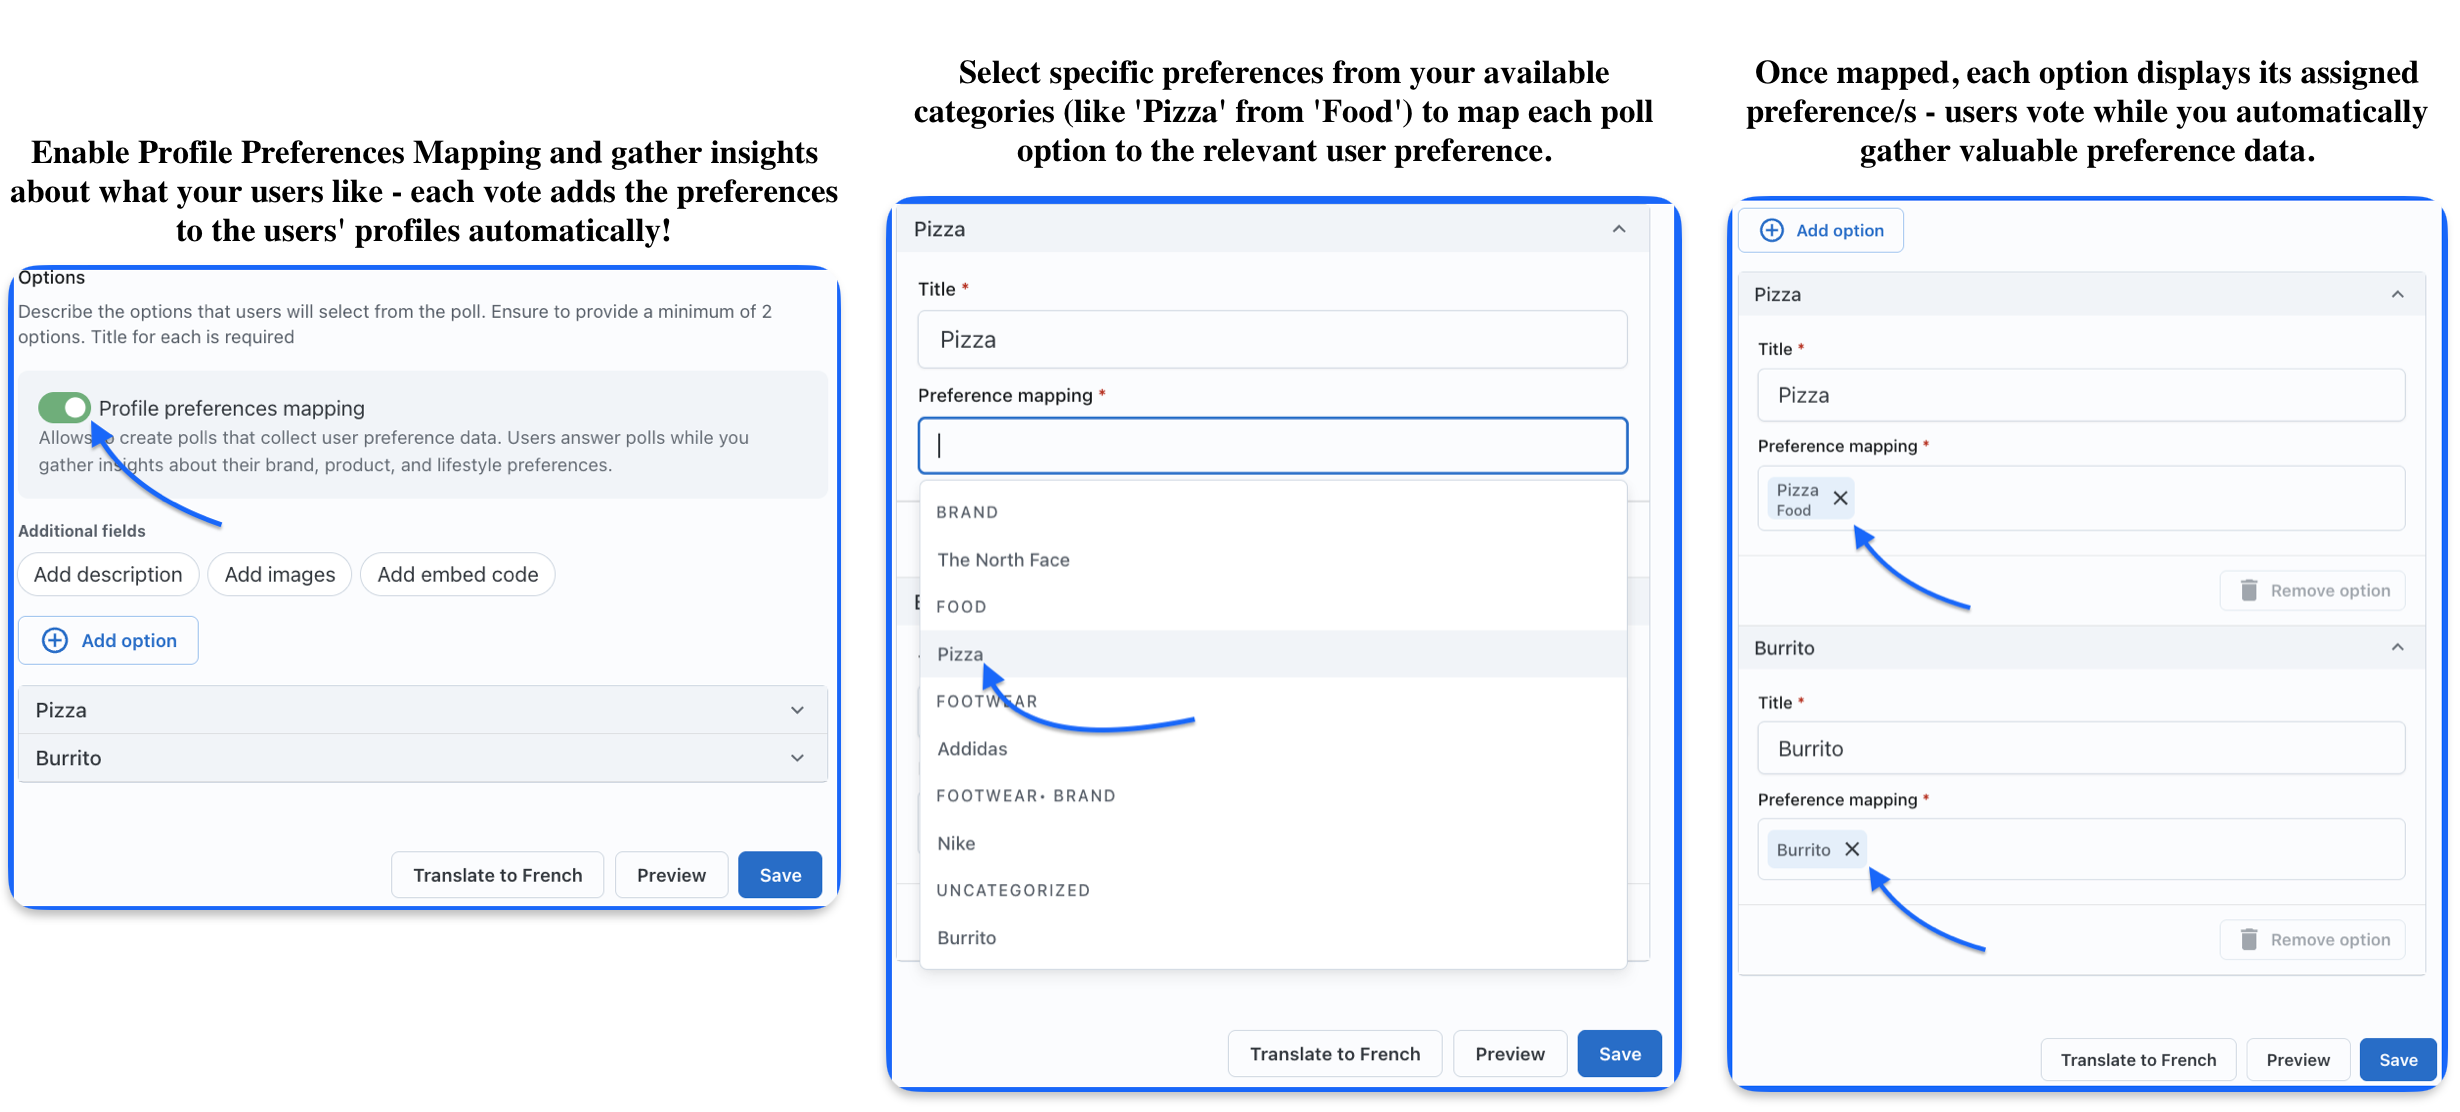
Task: Expand the Pizza option in left panel
Action: click(x=422, y=710)
